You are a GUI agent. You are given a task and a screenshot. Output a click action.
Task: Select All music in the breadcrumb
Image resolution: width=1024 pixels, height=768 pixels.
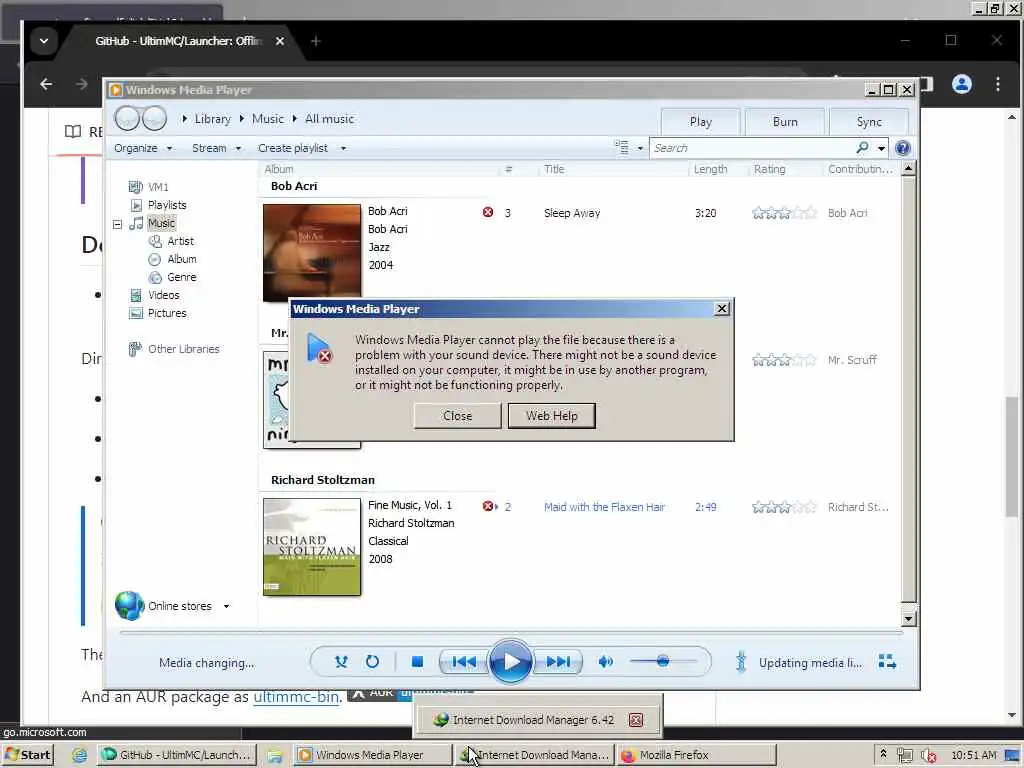[329, 119]
